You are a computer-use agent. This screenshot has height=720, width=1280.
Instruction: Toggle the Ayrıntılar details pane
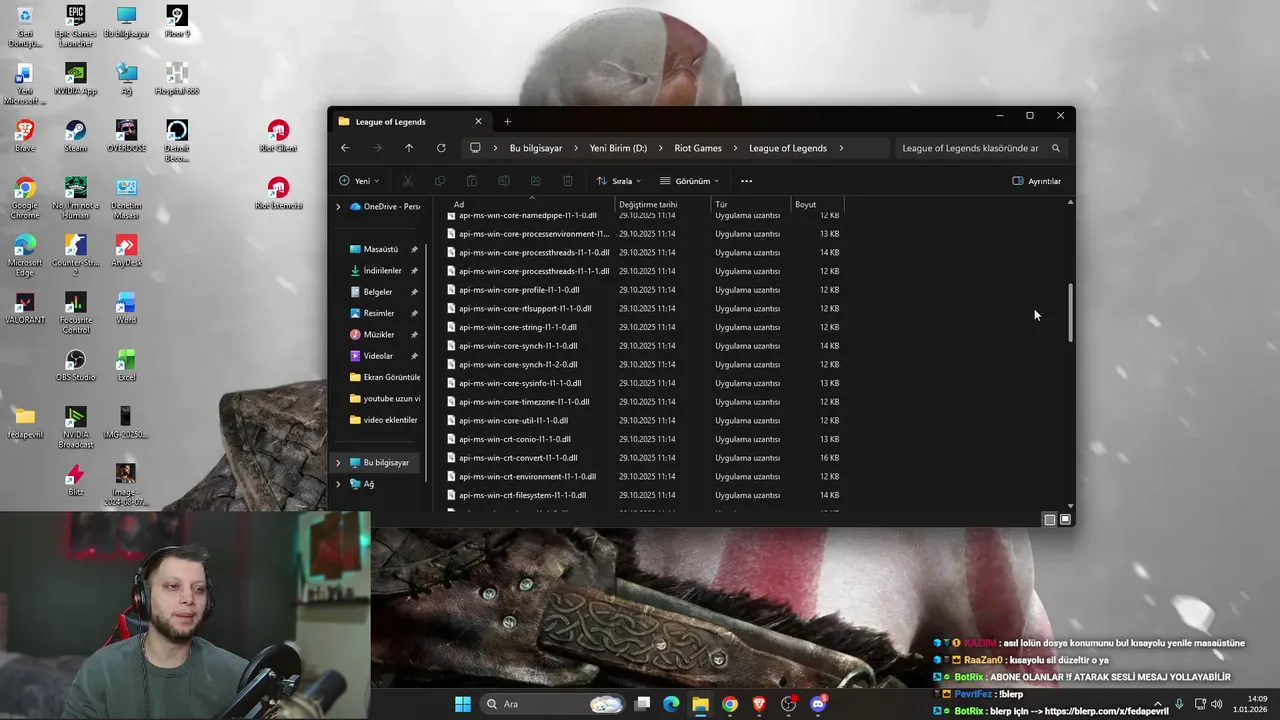tap(1037, 181)
